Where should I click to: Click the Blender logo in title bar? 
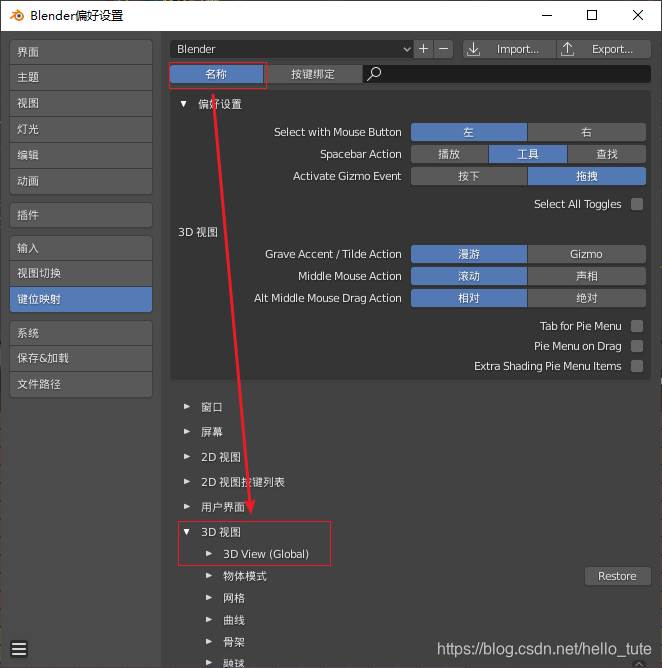click(17, 16)
